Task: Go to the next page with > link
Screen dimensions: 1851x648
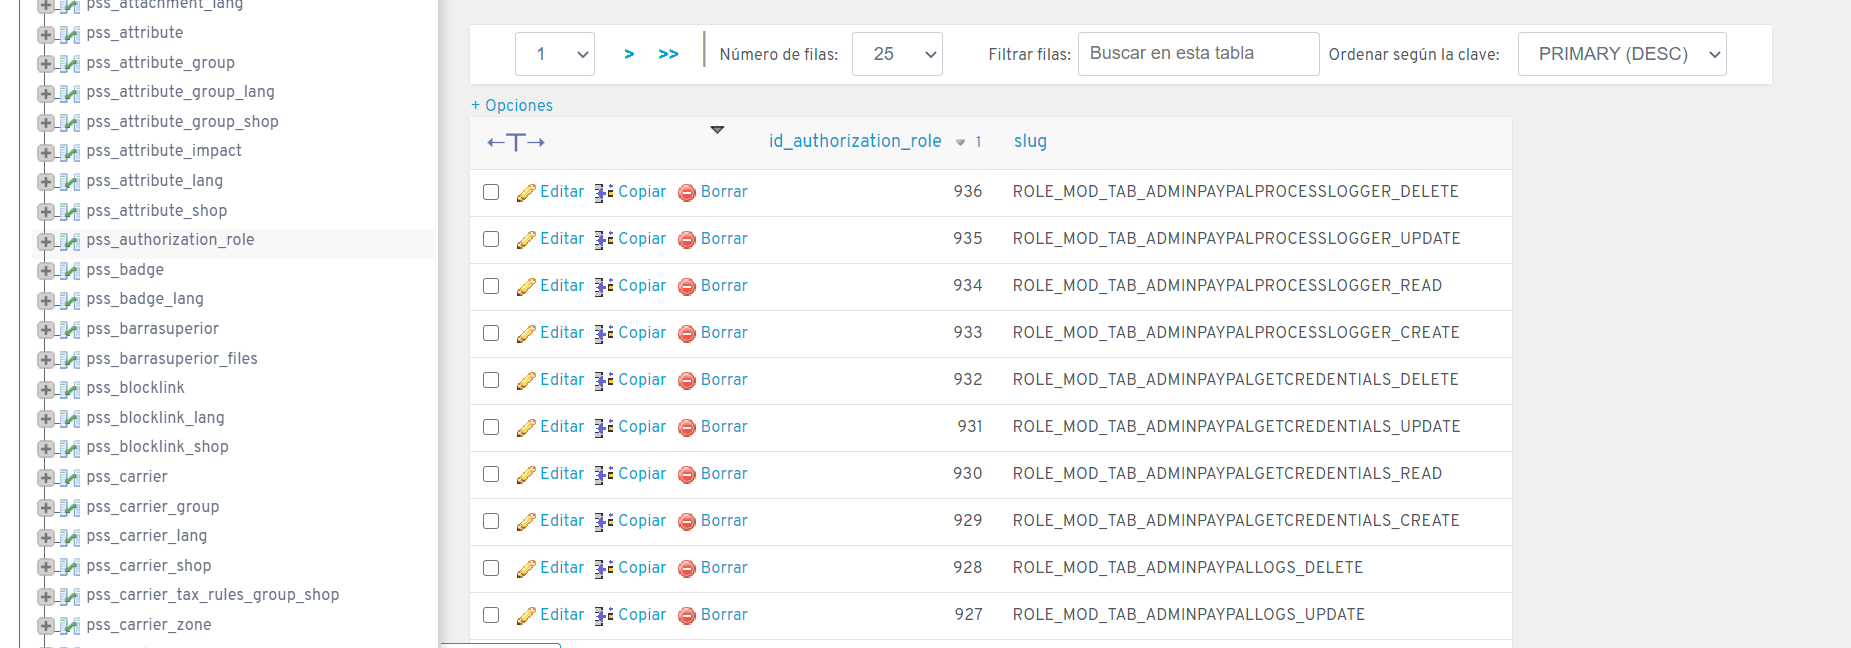Action: pyautogui.click(x=629, y=54)
